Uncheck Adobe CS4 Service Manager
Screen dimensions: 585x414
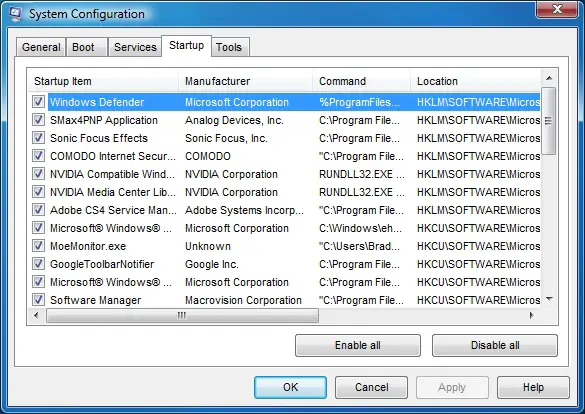click(38, 210)
